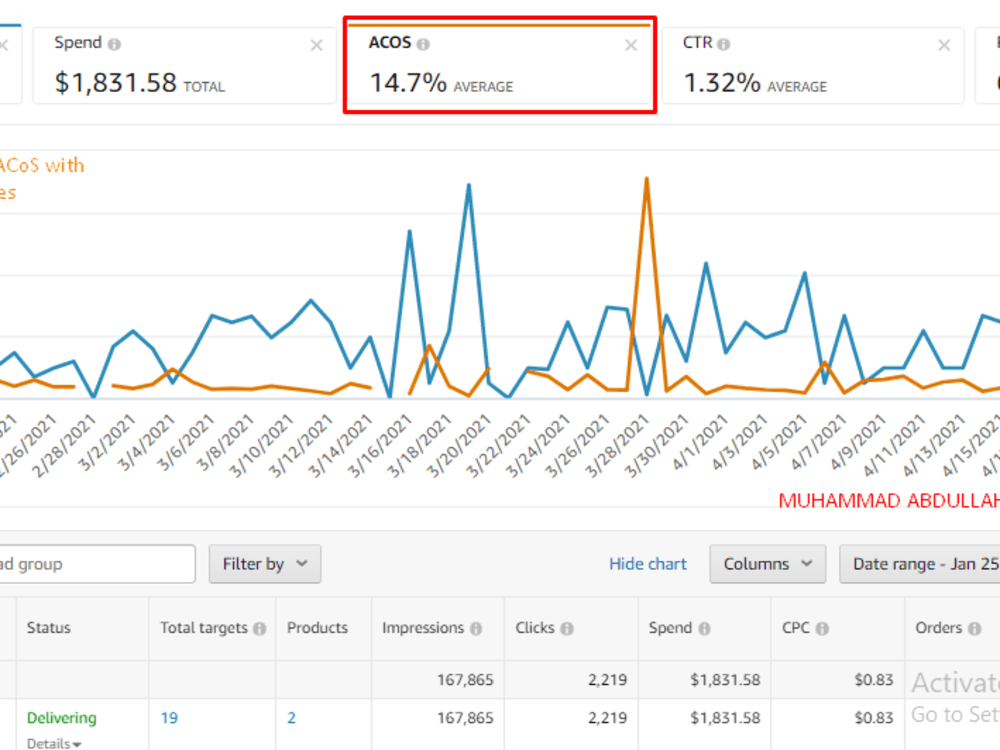Focus the ad group search field
1000x750 pixels.
(x=97, y=564)
